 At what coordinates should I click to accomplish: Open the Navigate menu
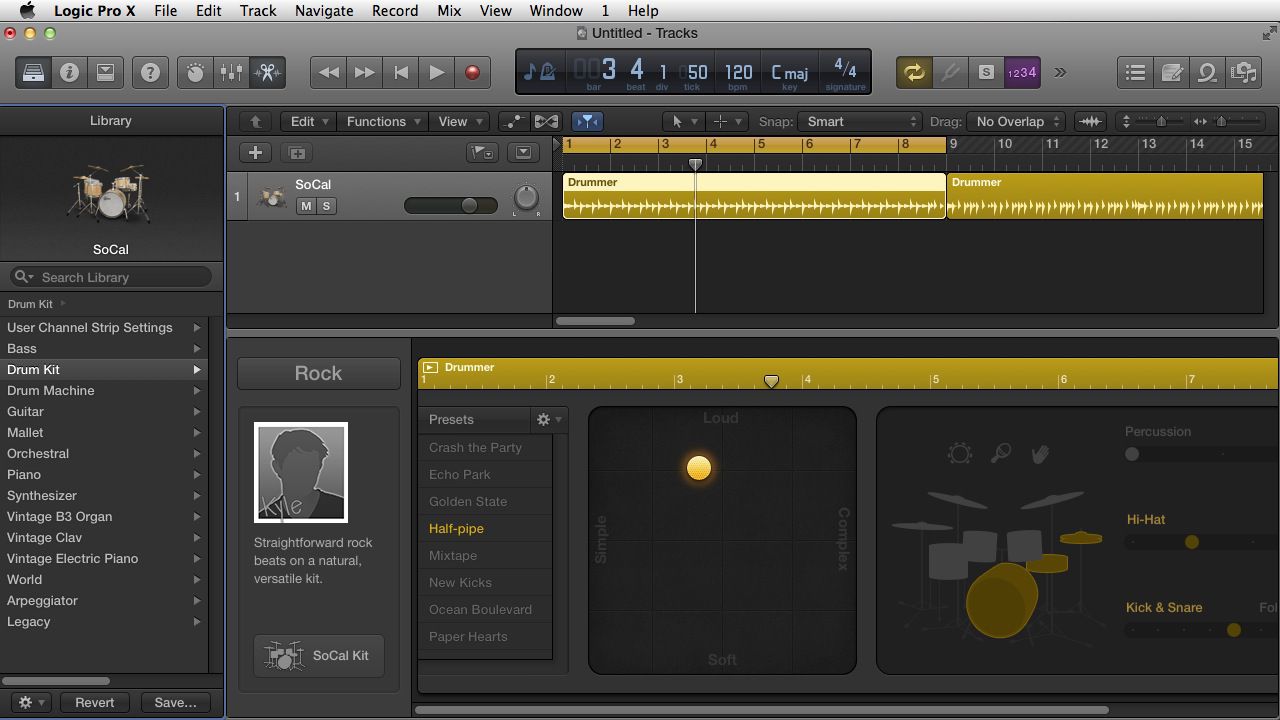(x=324, y=10)
